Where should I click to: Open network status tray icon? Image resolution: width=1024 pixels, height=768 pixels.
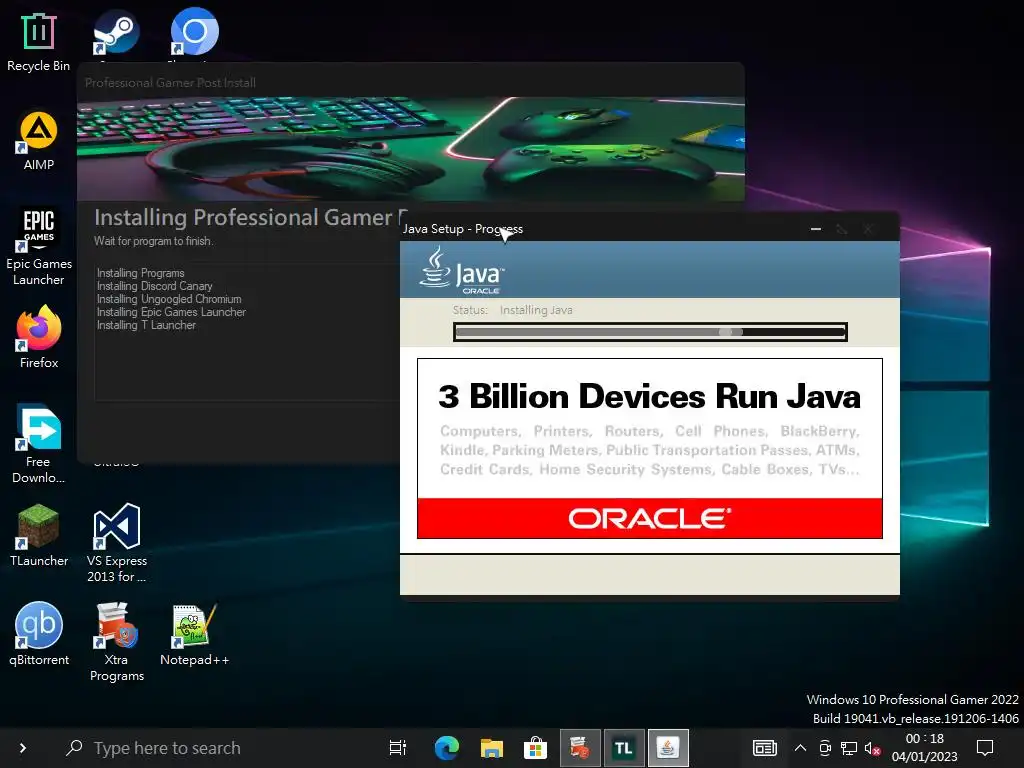click(x=849, y=748)
